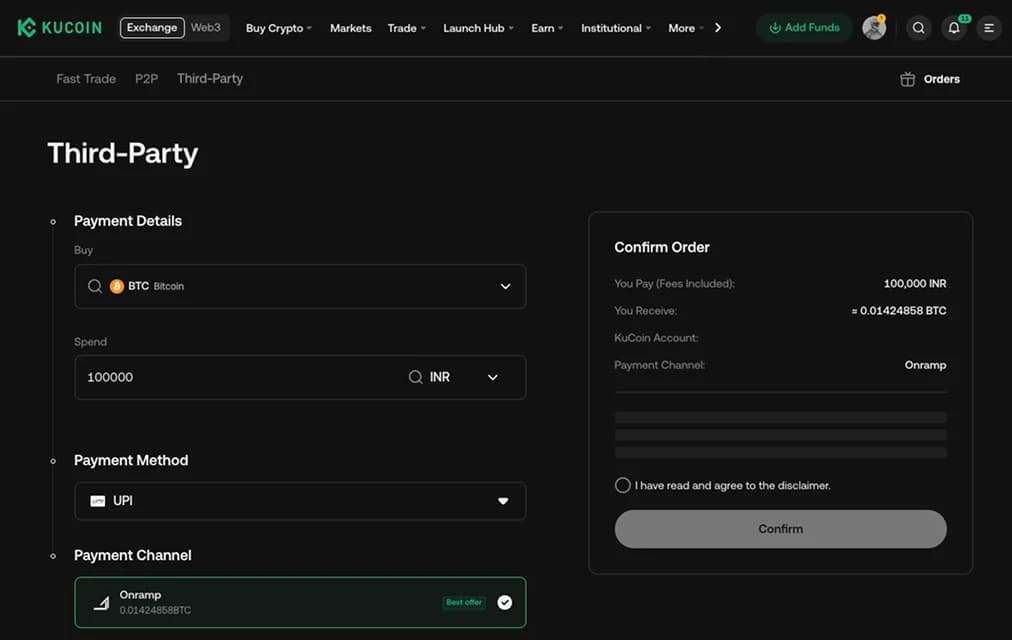
Task: Switch to the Exchange mode
Action: (x=152, y=28)
